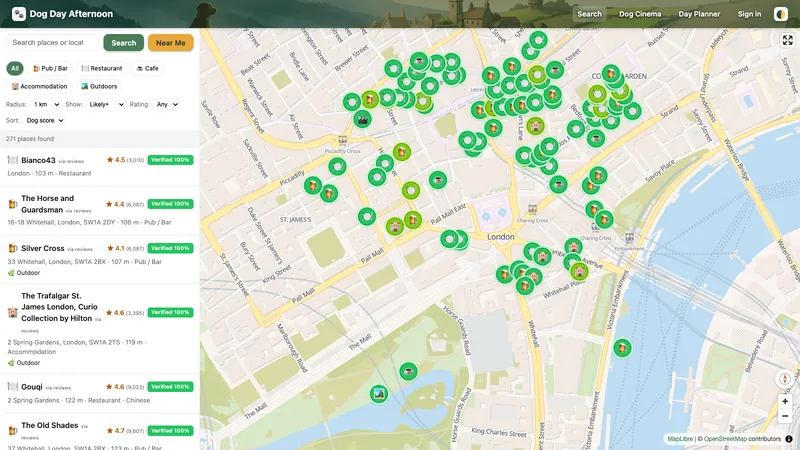This screenshot has width=800, height=450.
Task: Open the Gouqi listing title
Action: [32, 387]
